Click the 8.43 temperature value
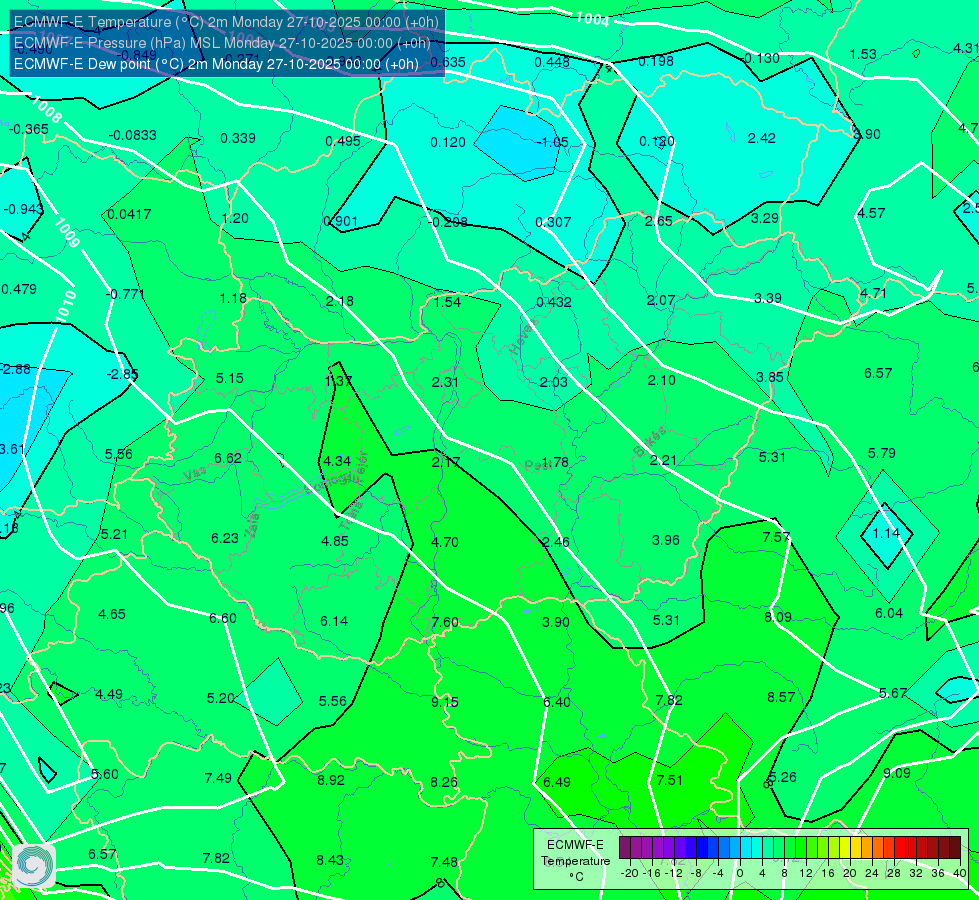This screenshot has height=900, width=979. 330,861
